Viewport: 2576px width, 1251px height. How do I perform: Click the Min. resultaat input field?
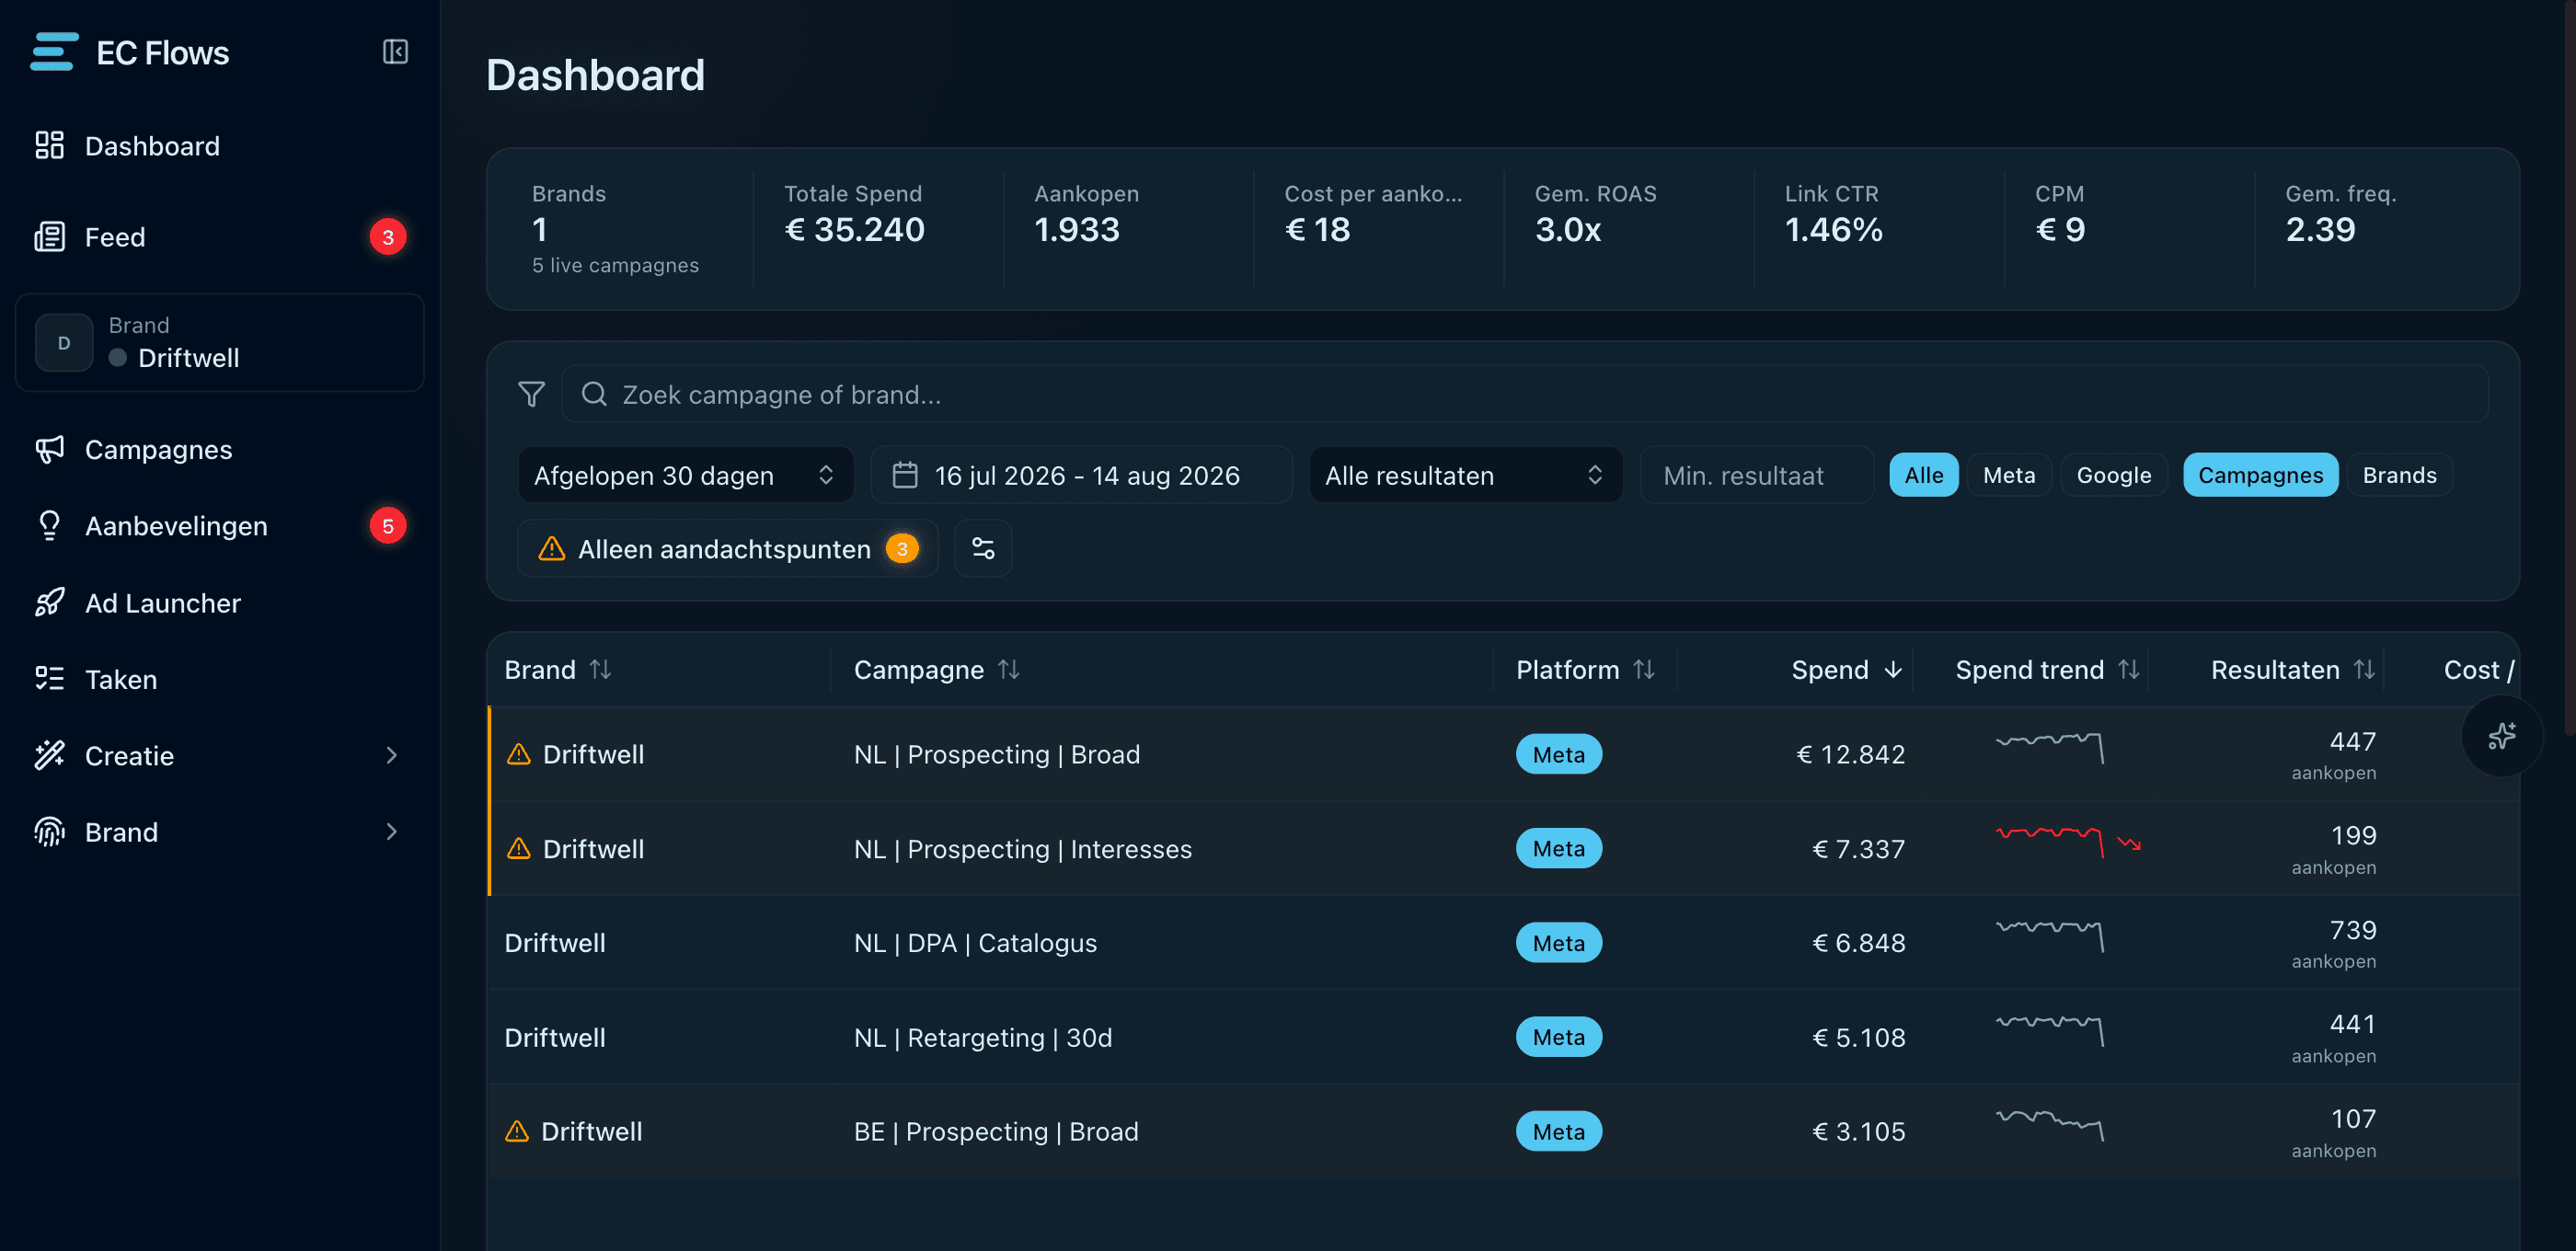click(1757, 475)
